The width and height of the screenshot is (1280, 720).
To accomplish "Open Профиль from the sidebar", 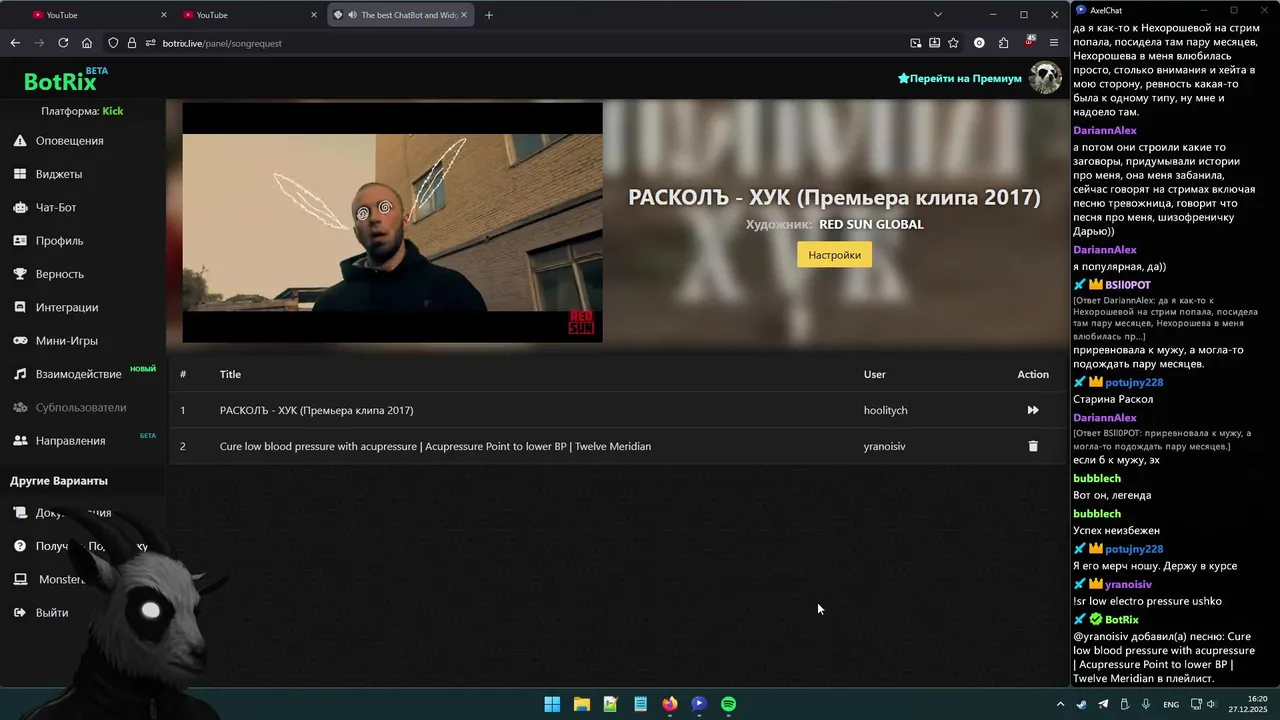I will coord(60,241).
